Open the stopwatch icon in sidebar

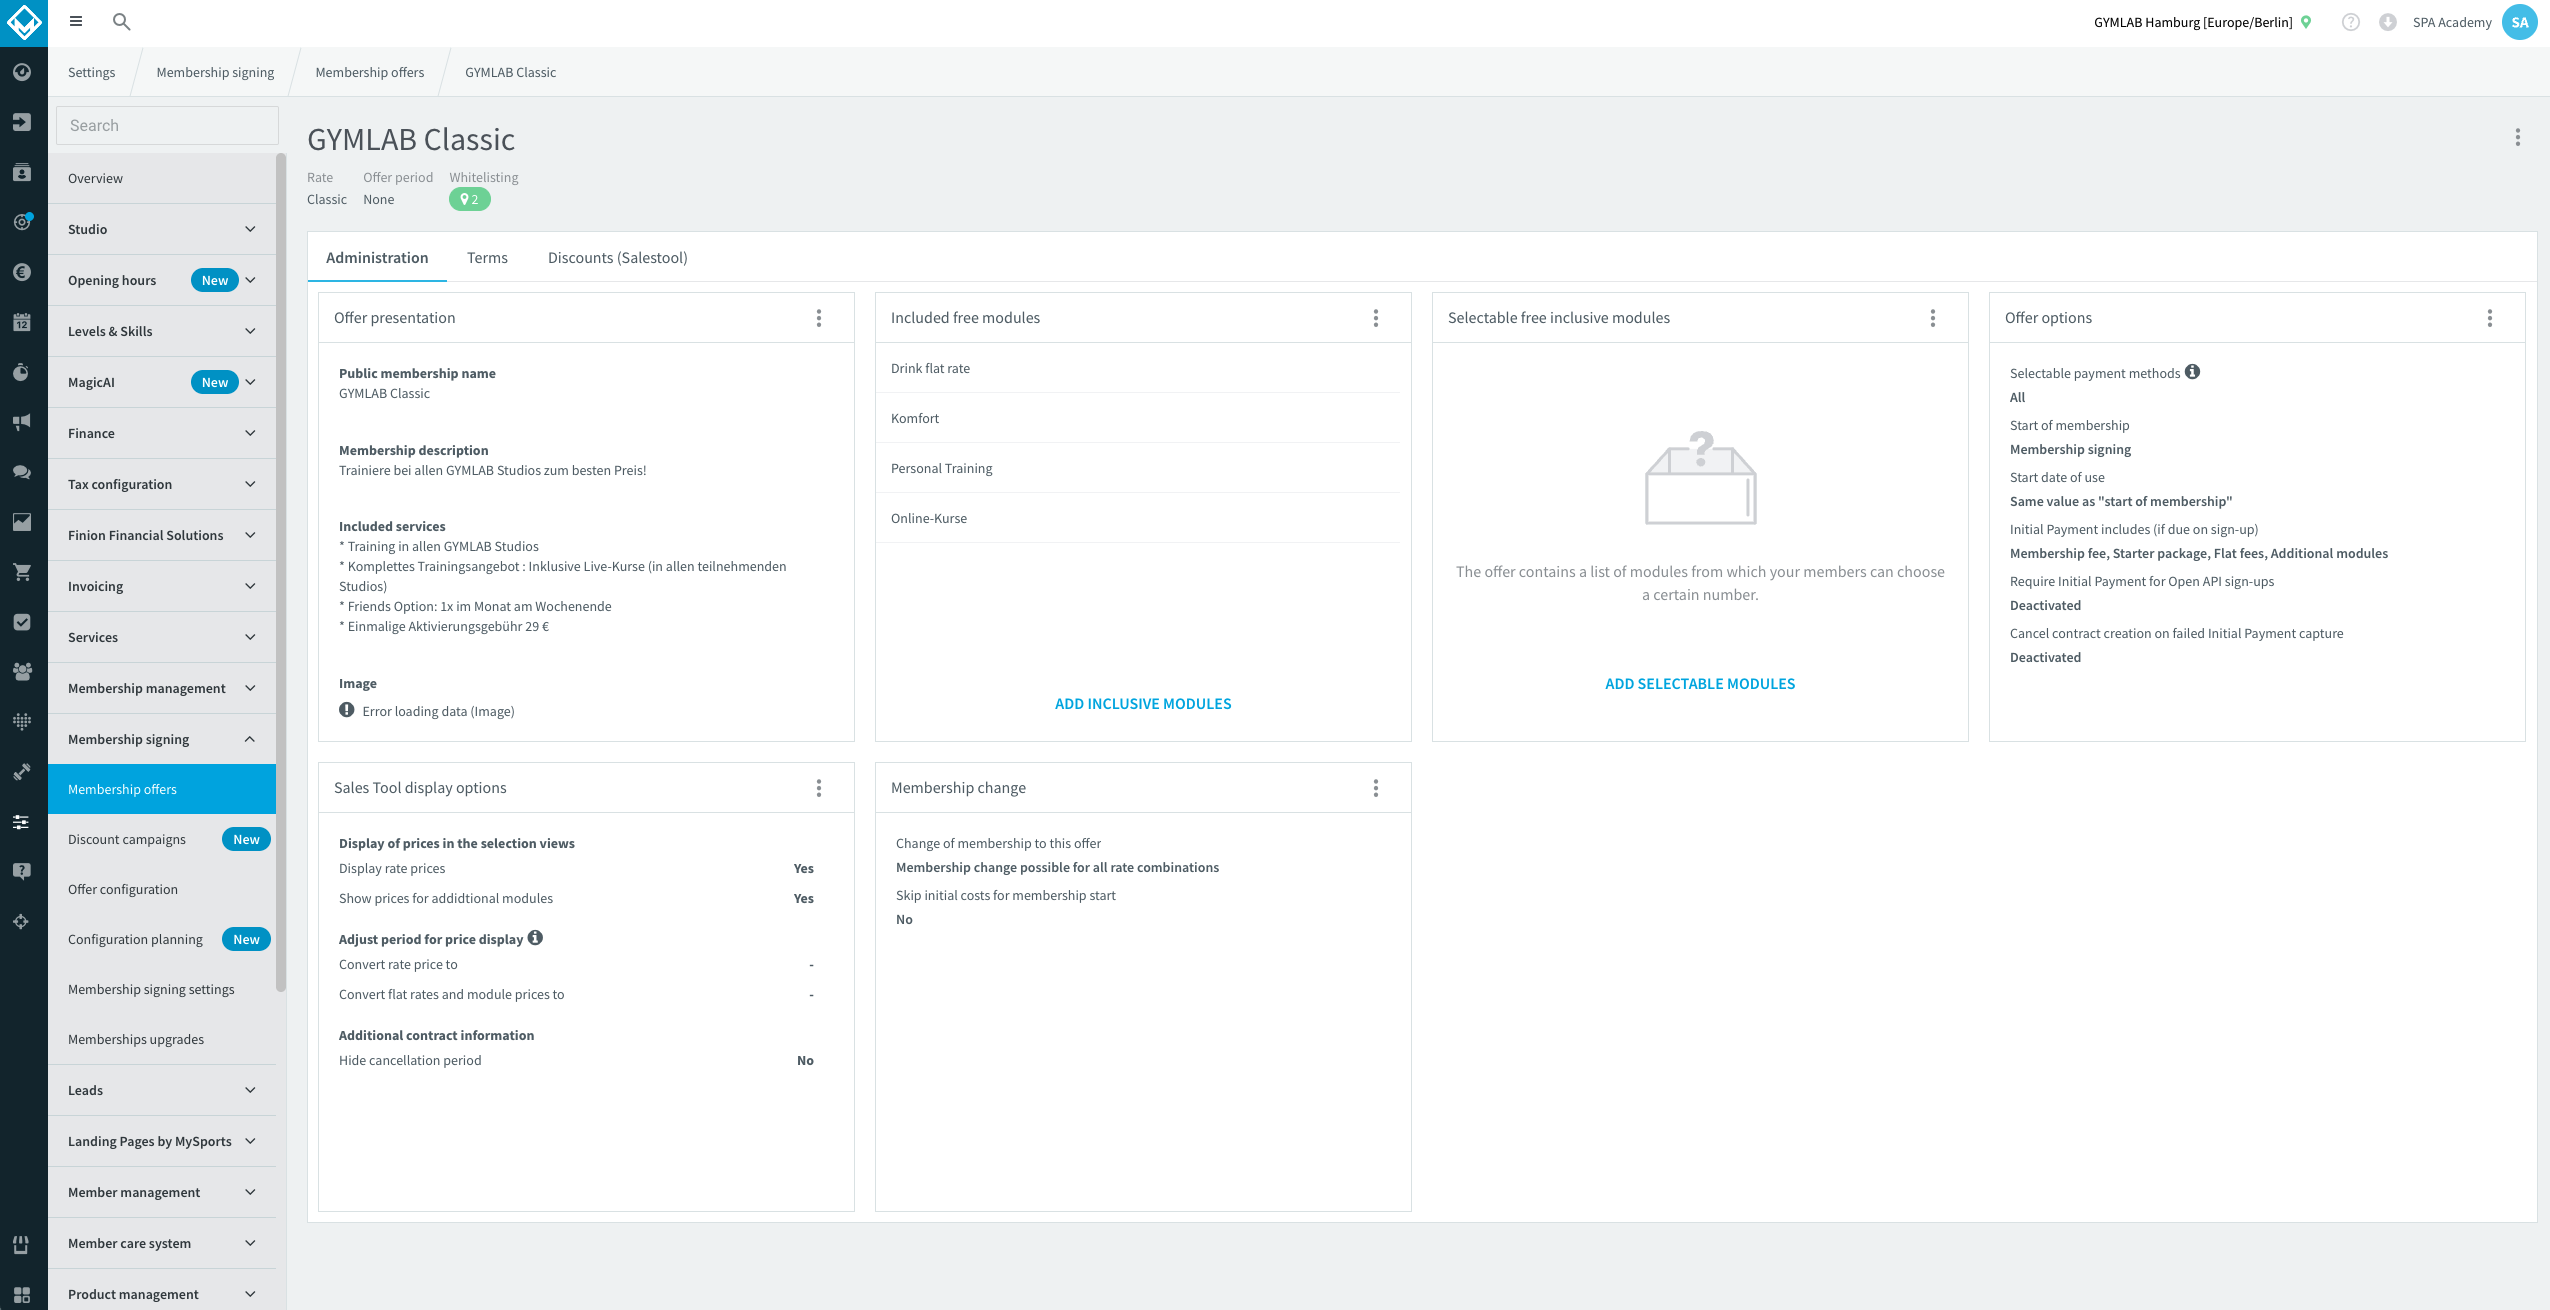click(x=22, y=372)
